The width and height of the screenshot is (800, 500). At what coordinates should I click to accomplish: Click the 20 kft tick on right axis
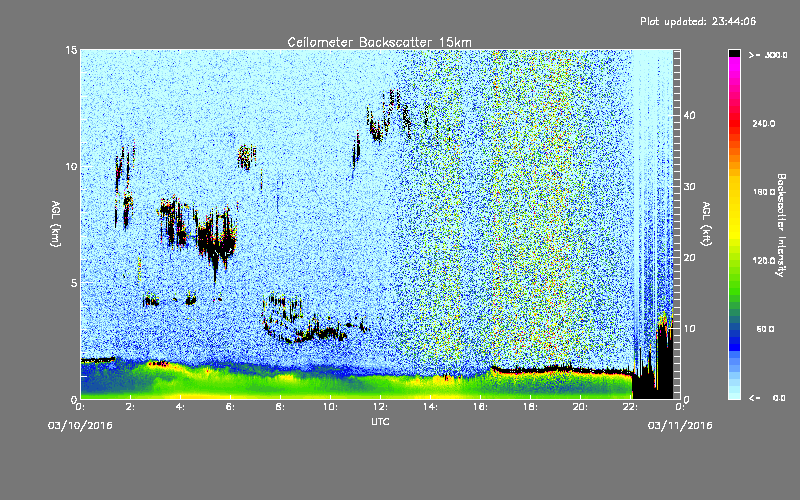(689, 258)
